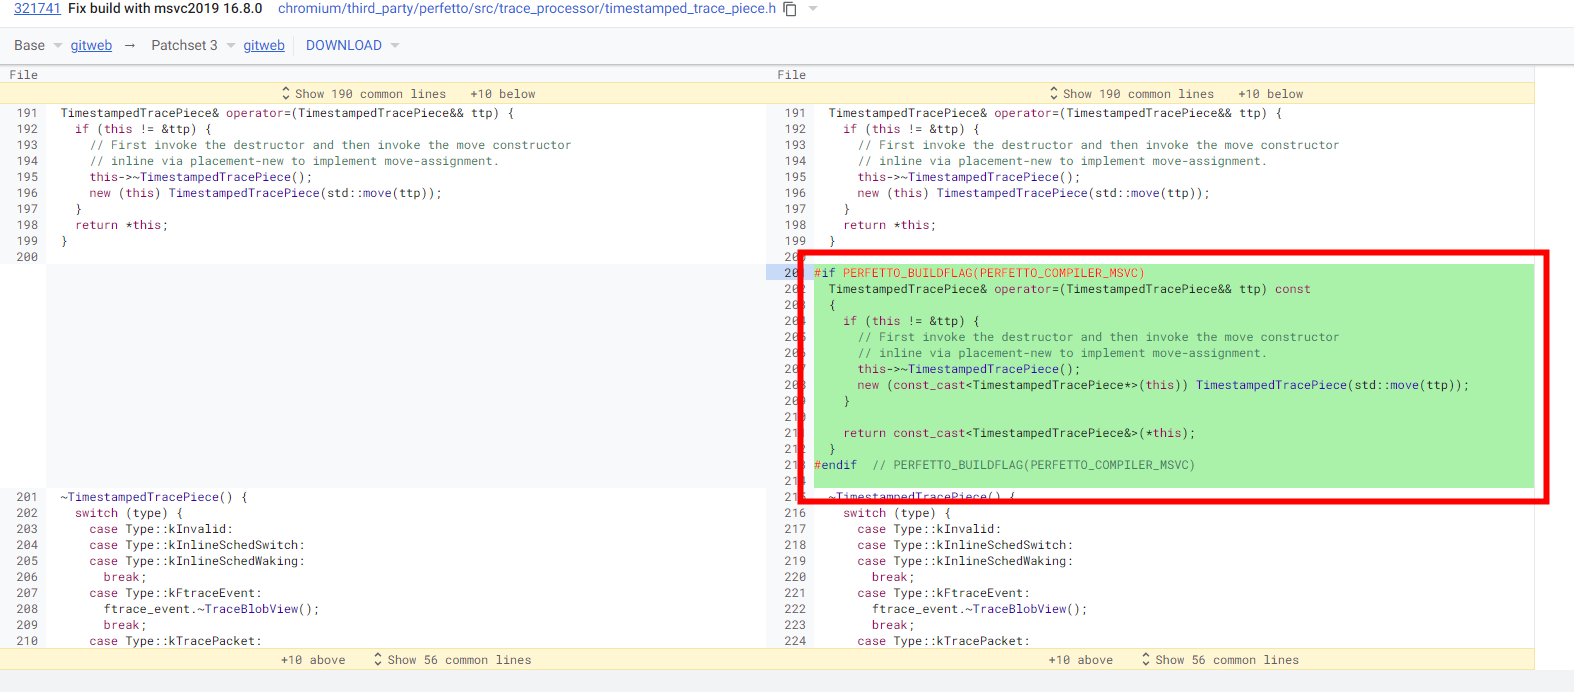Click left pane 'if (this != &ttp) {' line
The width and height of the screenshot is (1574, 692).
(143, 129)
